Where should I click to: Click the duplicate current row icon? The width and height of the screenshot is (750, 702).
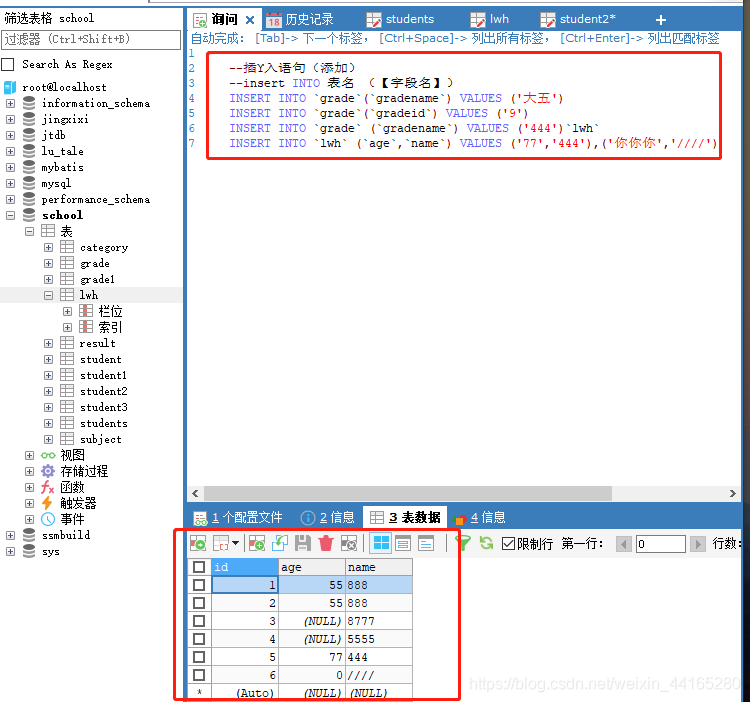280,543
